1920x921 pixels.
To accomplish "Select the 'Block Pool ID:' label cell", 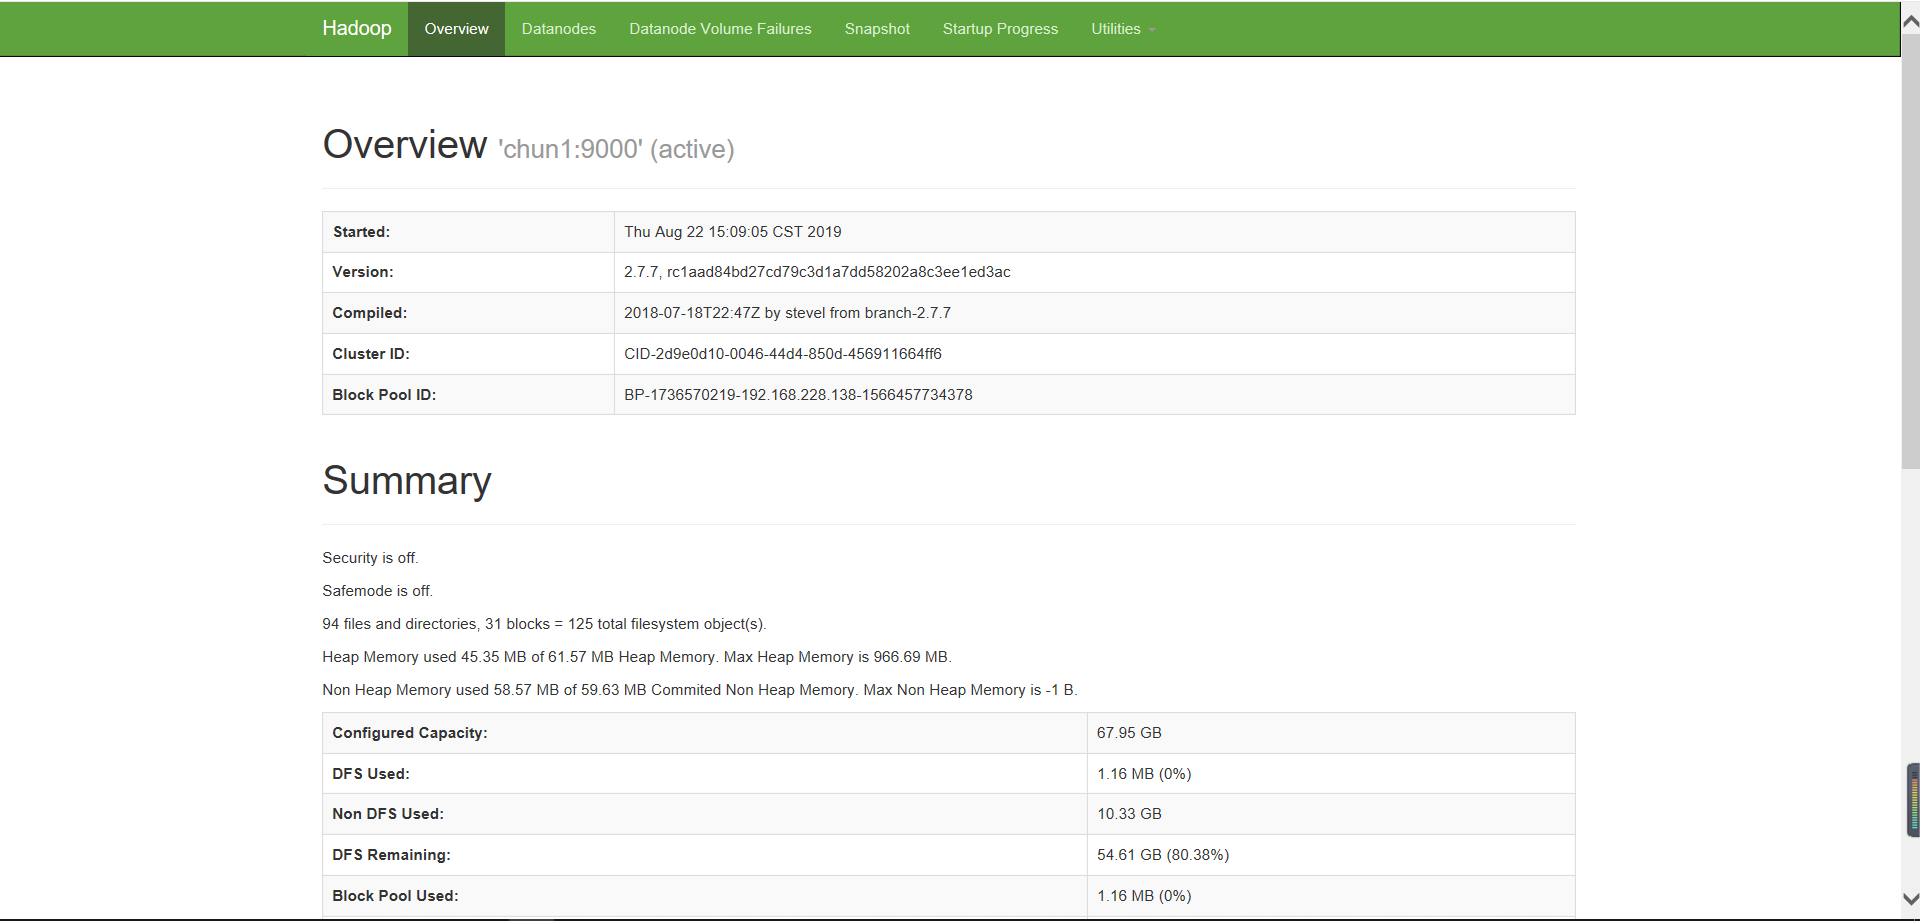I will coord(468,395).
